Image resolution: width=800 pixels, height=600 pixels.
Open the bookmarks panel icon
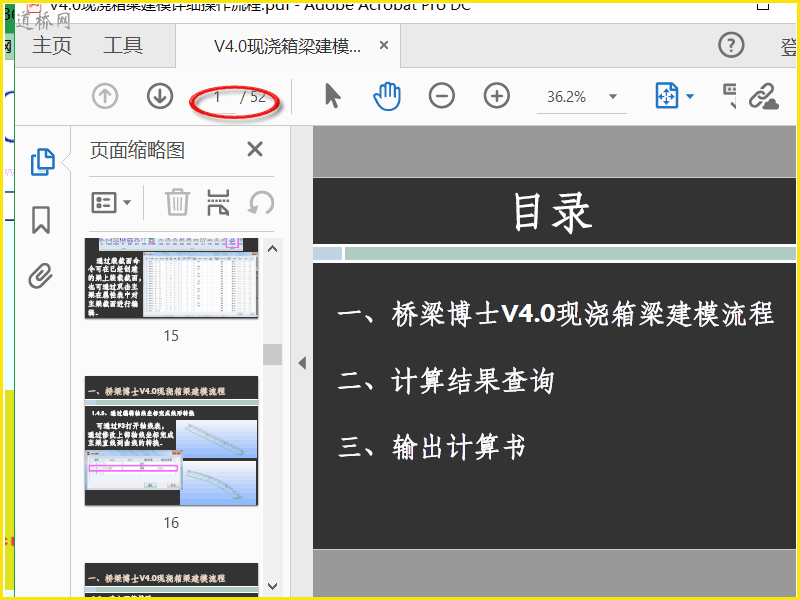click(41, 220)
